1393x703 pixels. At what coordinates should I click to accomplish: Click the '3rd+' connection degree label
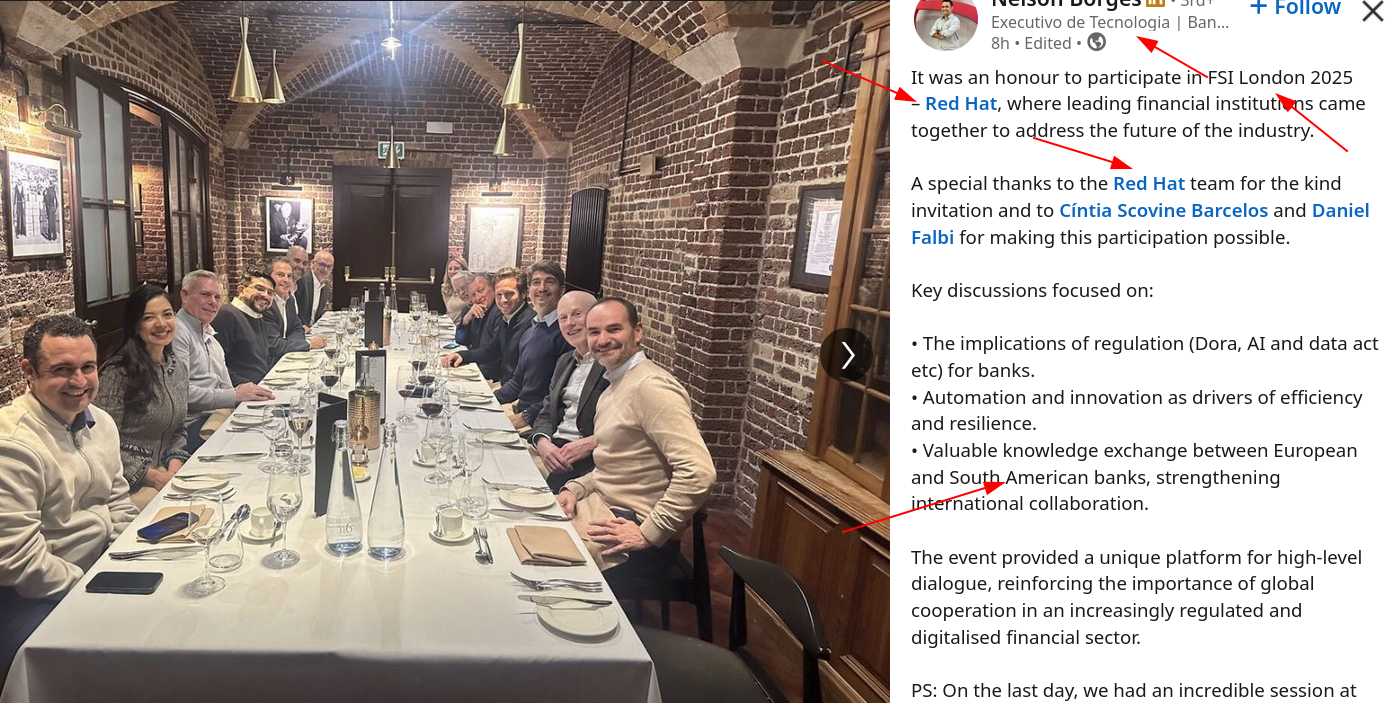(x=1192, y=4)
